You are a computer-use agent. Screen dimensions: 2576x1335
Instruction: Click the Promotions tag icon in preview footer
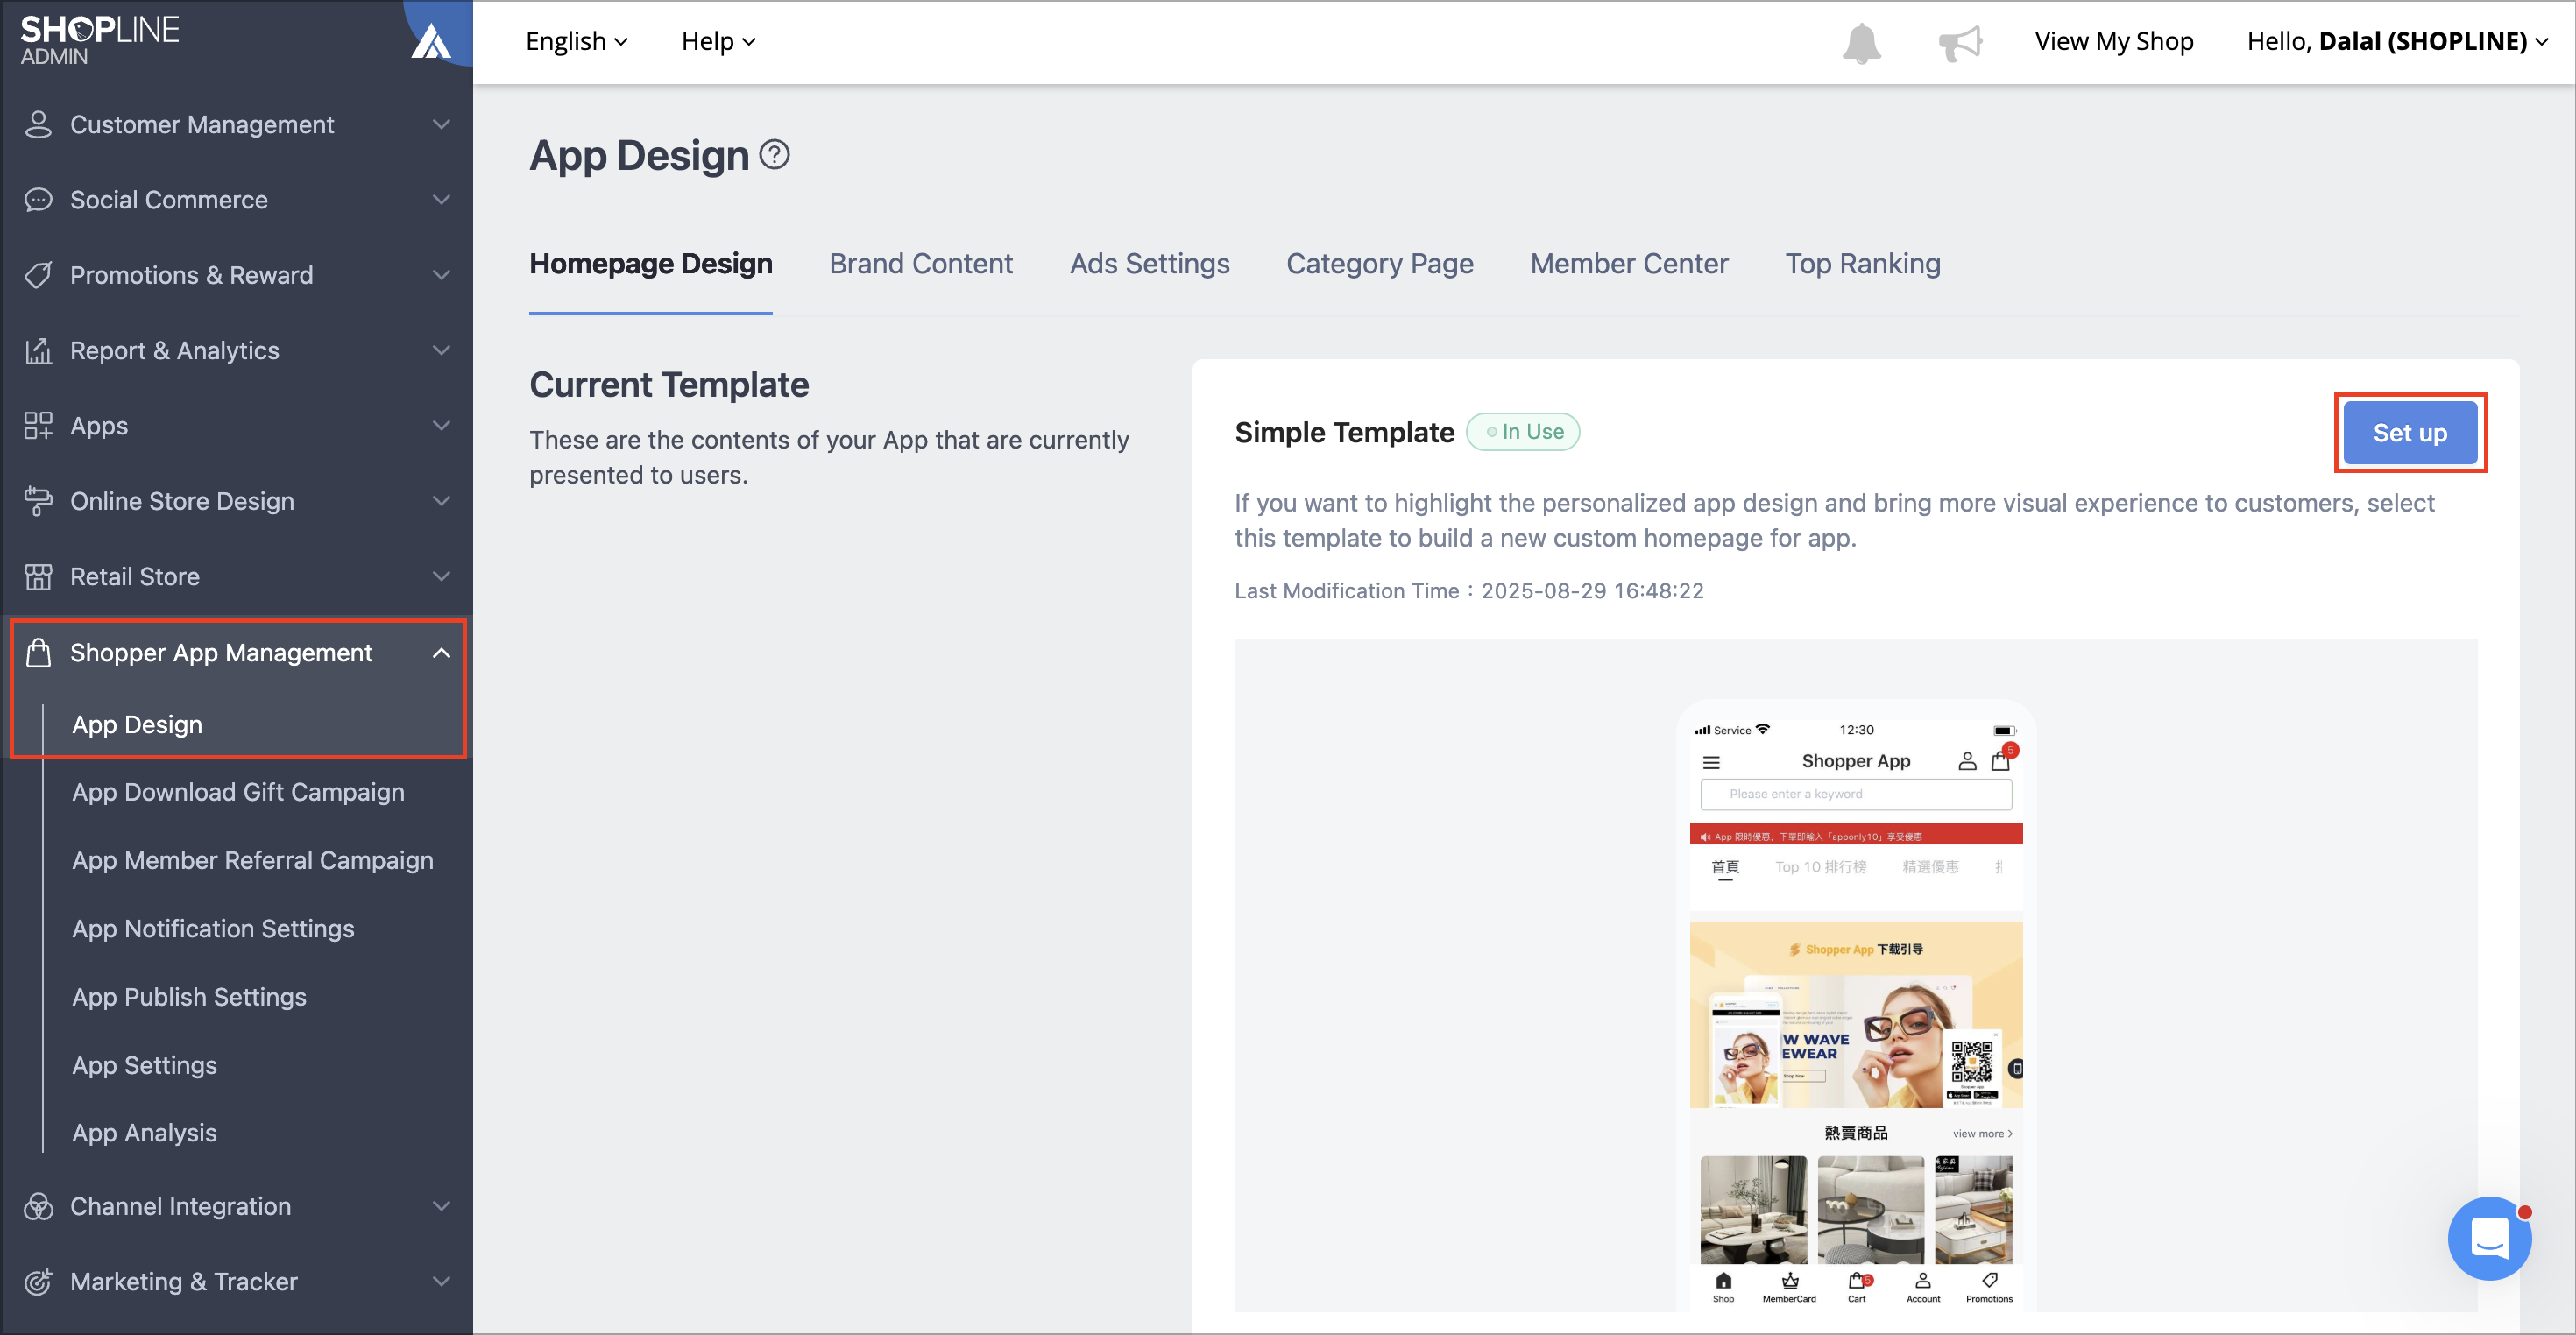[x=1990, y=1281]
